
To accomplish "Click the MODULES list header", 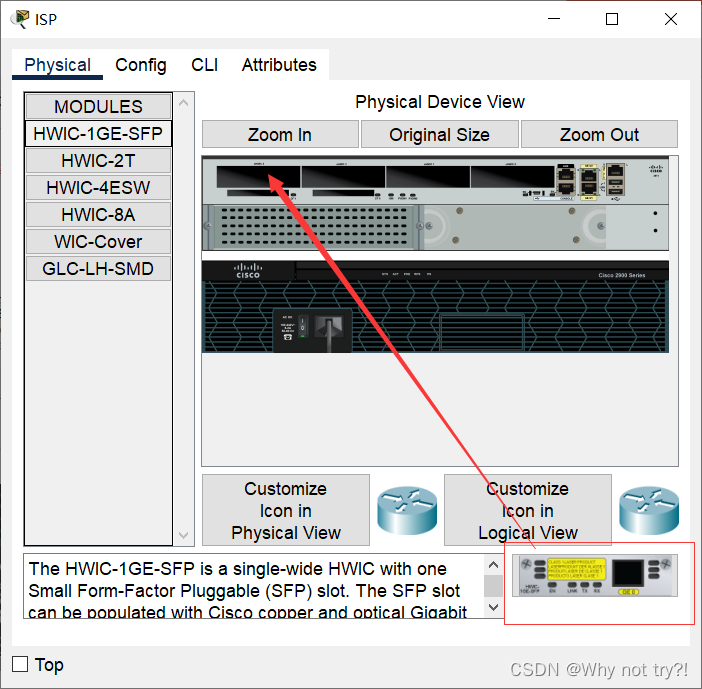I will (98, 107).
